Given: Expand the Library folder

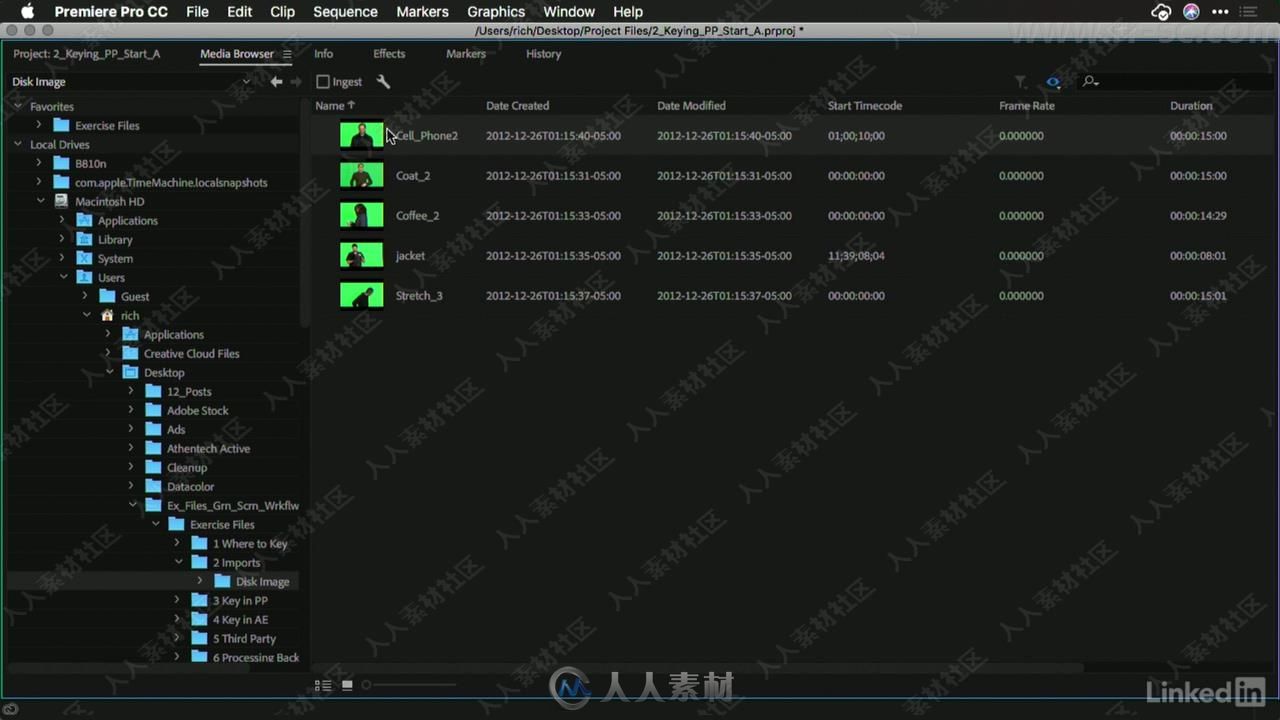Looking at the screenshot, I should click(x=62, y=239).
